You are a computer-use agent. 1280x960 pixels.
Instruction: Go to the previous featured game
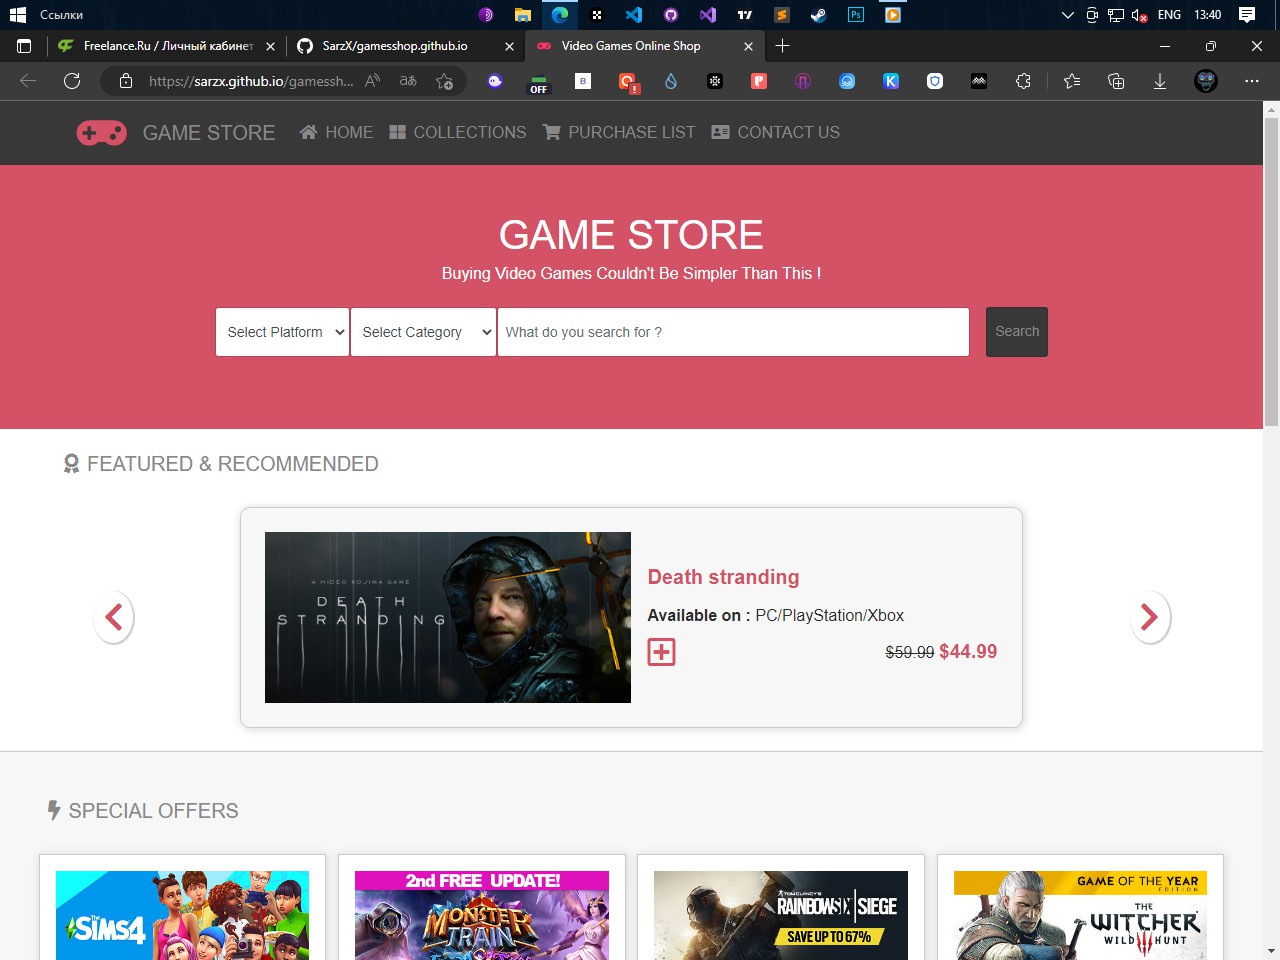[x=113, y=617]
